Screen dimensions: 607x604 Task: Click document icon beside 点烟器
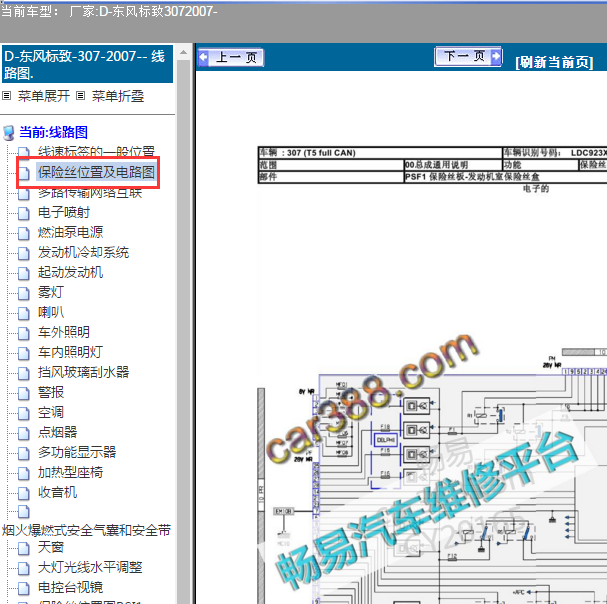tap(24, 433)
